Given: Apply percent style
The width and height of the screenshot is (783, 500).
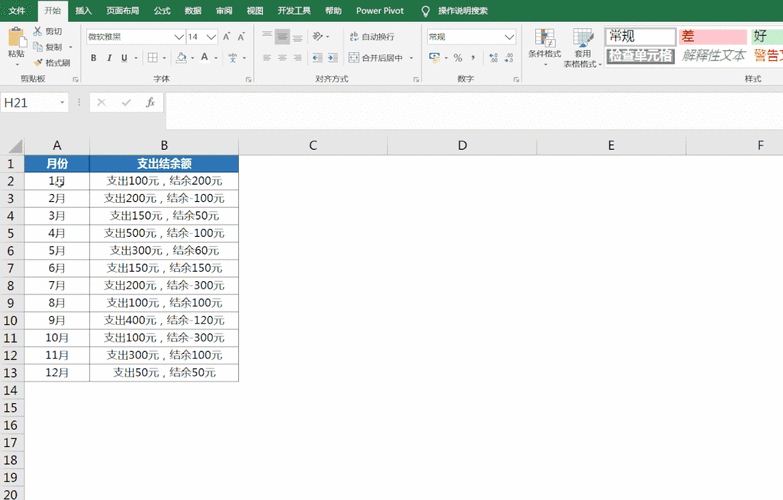Looking at the screenshot, I should pos(458,58).
